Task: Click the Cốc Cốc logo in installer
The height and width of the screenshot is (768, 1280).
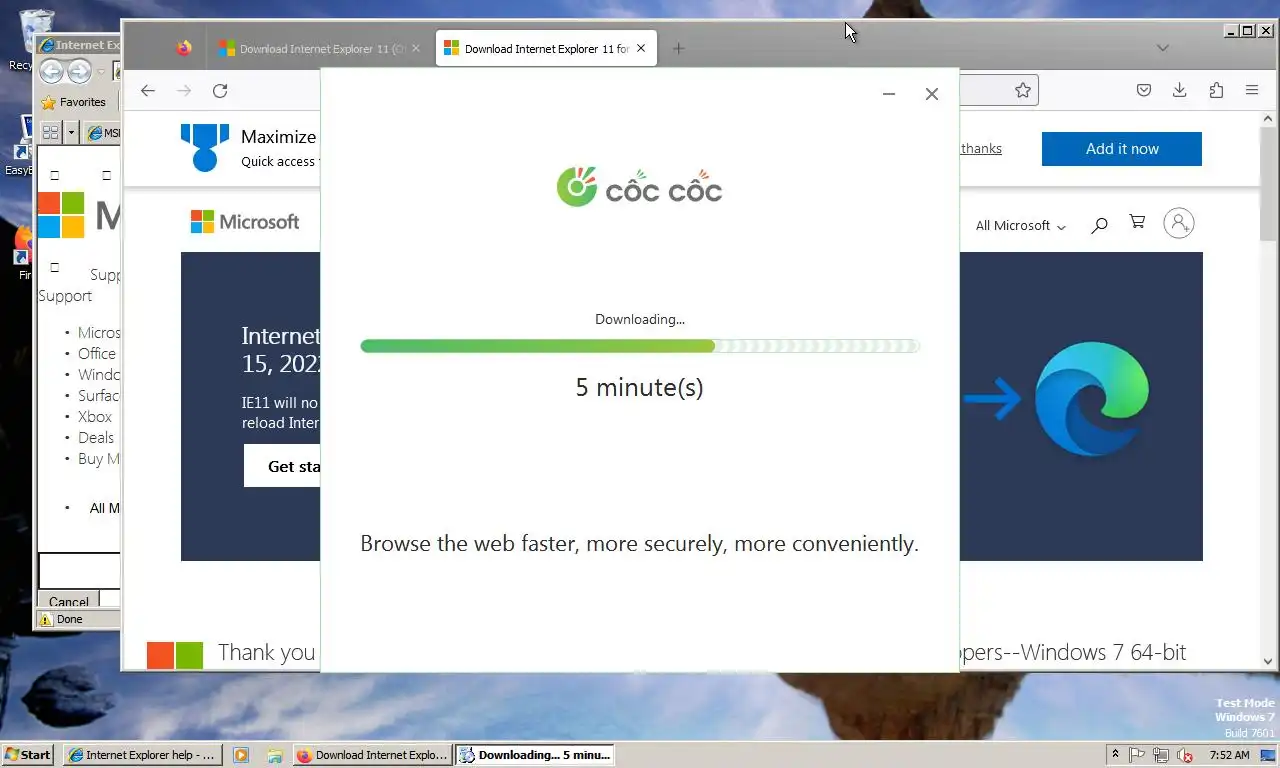Action: 639,187
